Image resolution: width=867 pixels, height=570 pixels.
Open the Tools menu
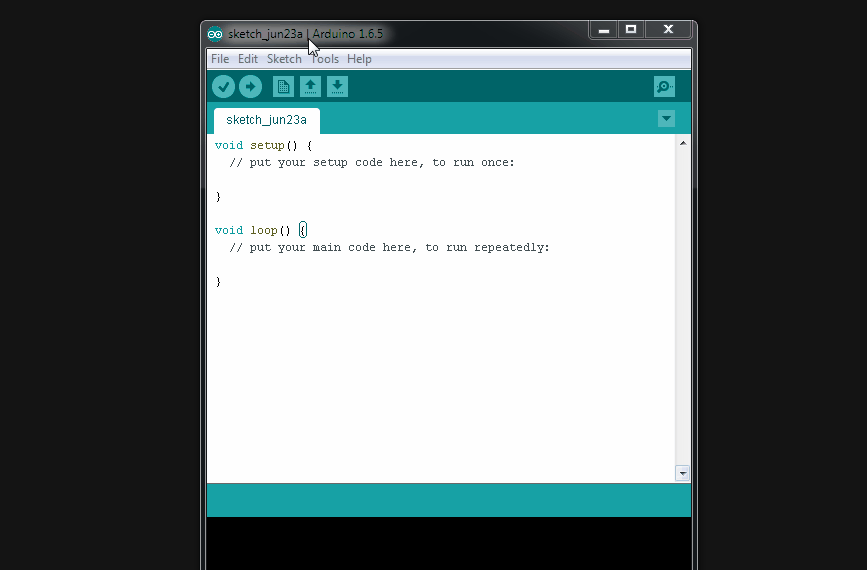pyautogui.click(x=325, y=59)
